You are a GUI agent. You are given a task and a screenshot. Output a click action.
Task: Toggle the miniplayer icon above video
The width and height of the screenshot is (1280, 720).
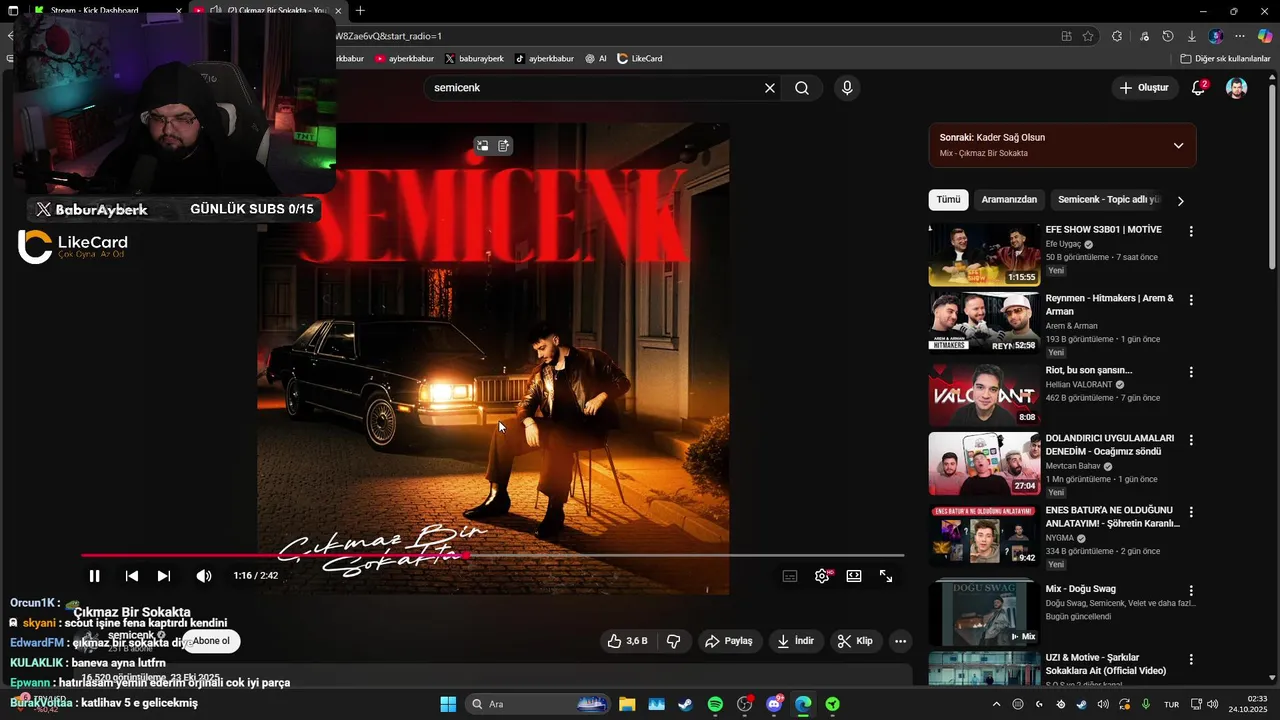tap(482, 146)
